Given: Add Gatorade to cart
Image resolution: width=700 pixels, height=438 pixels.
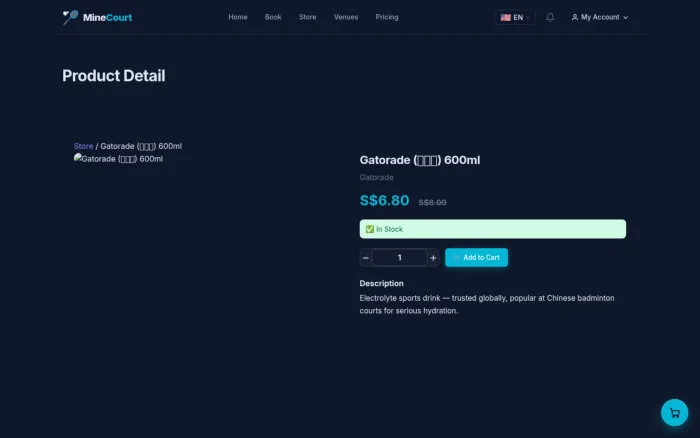Looking at the screenshot, I should pyautogui.click(x=476, y=258).
